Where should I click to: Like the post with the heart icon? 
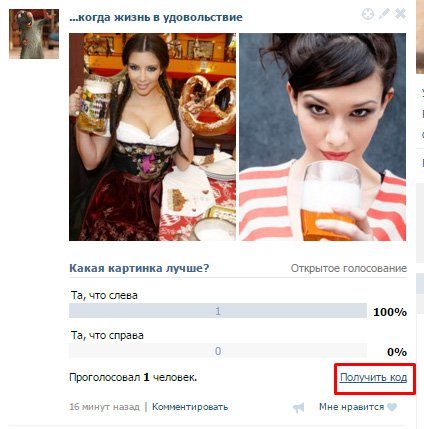(x=392, y=407)
